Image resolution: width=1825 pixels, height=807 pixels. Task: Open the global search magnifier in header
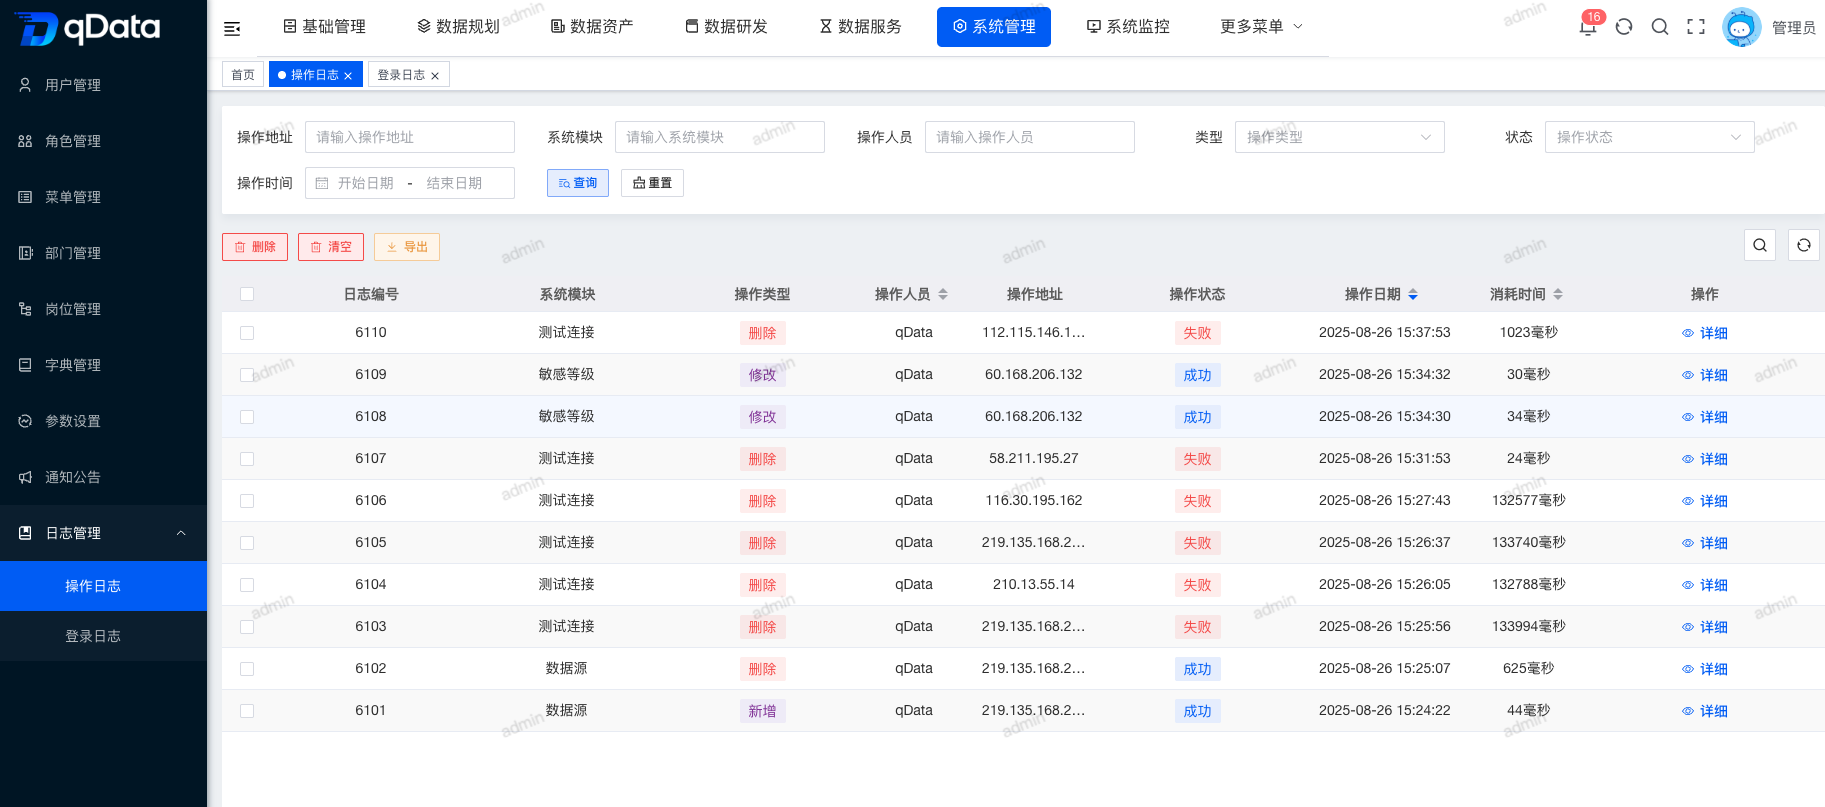1660,27
